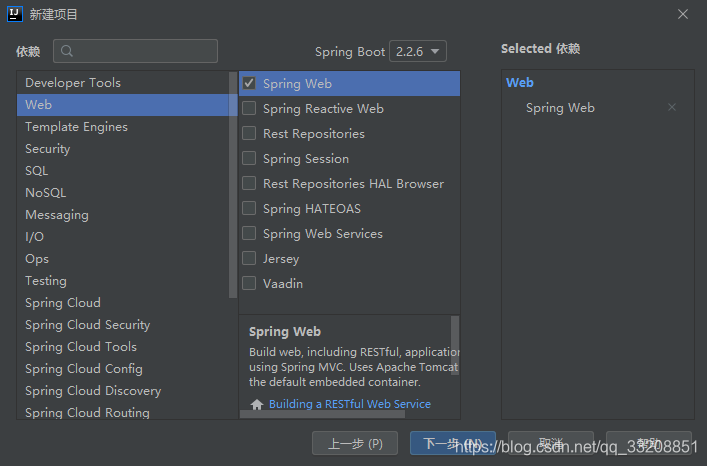Close the new project dialog
This screenshot has height=466, width=707.
click(x=683, y=14)
